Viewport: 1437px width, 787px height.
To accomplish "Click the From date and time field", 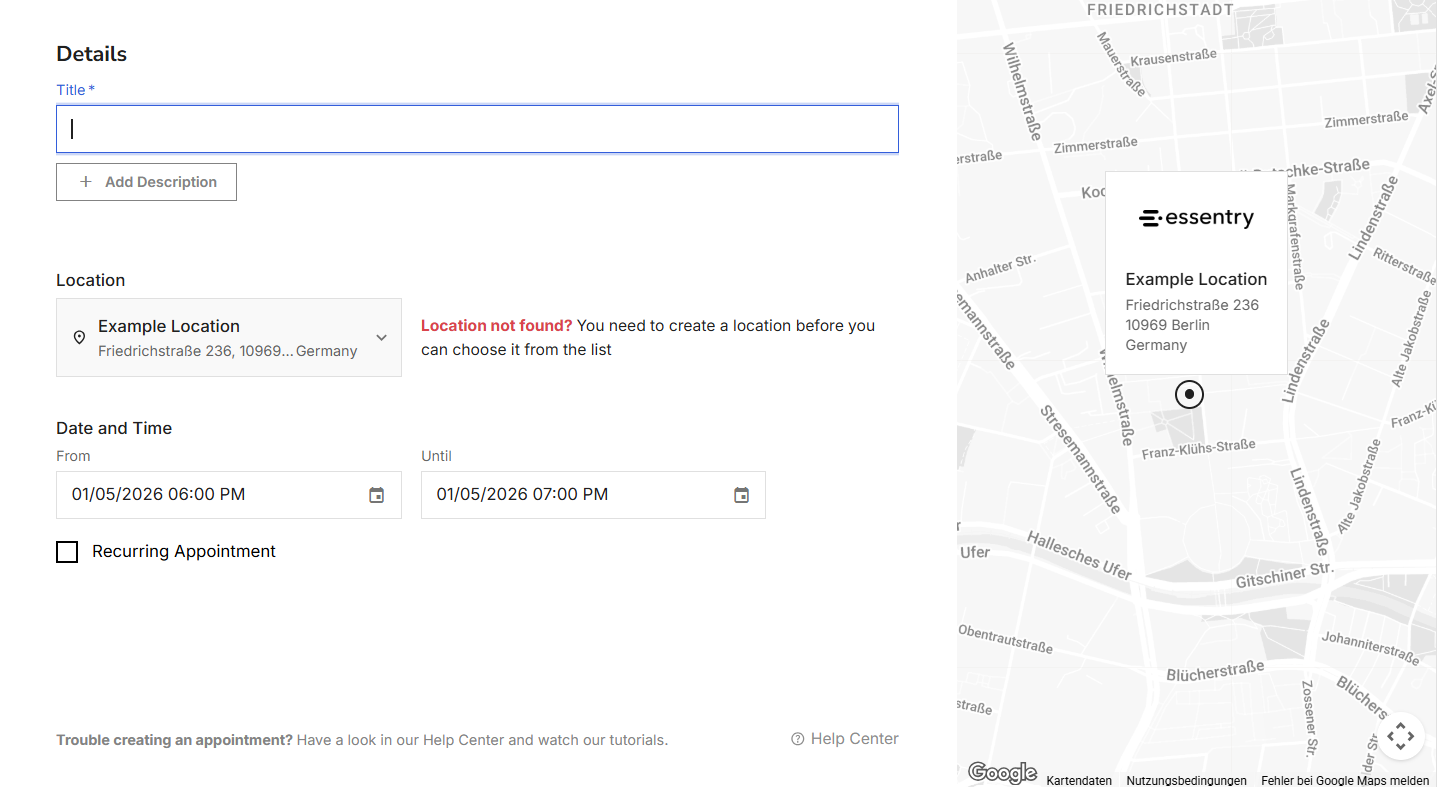I will click(229, 495).
